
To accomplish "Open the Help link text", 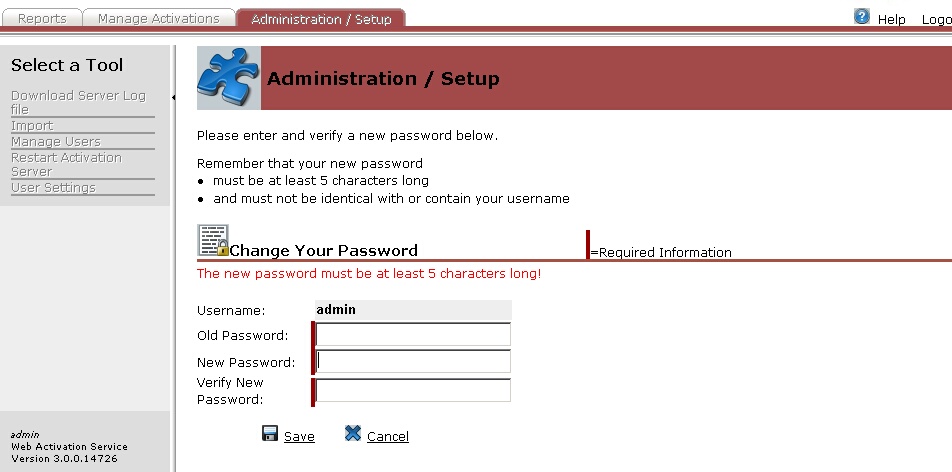I will click(x=891, y=19).
